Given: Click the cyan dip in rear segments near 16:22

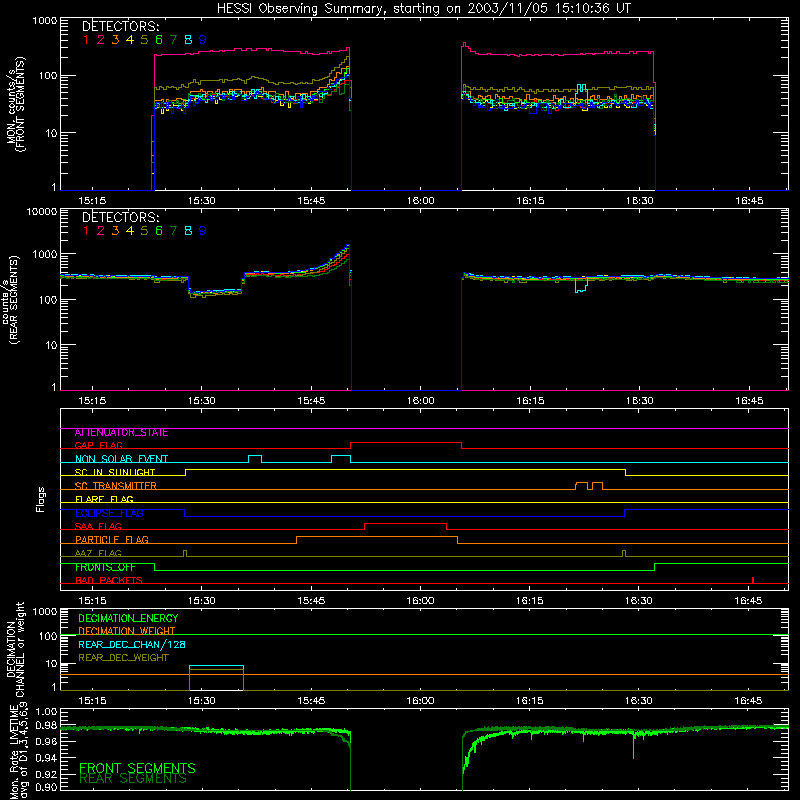Looking at the screenshot, I should (581, 286).
